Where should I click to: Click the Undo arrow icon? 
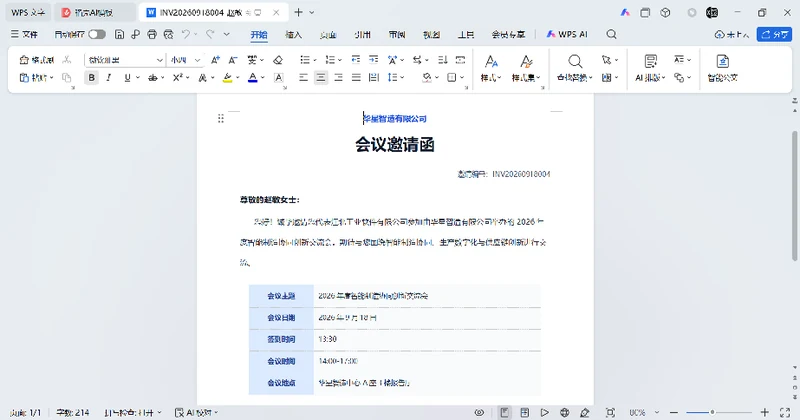186,34
